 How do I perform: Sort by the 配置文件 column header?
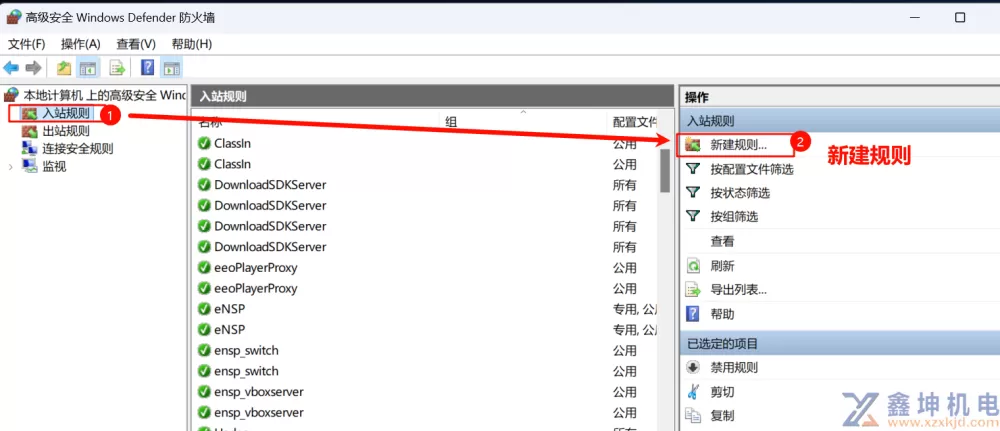coord(634,122)
